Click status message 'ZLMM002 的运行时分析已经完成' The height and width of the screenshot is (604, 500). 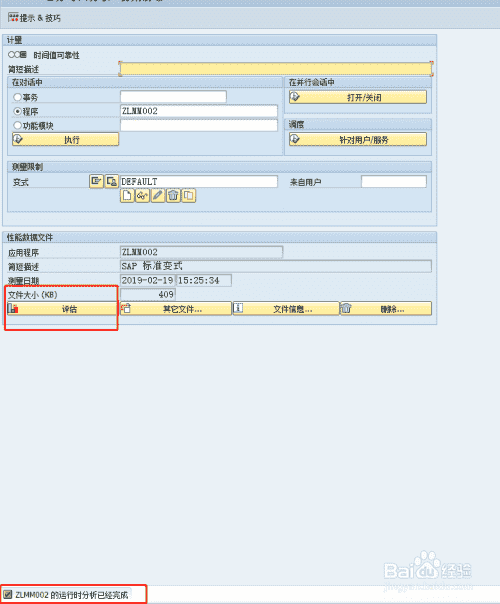click(72, 595)
